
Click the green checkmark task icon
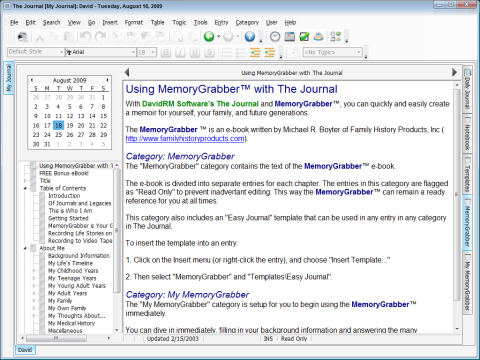coord(304,36)
